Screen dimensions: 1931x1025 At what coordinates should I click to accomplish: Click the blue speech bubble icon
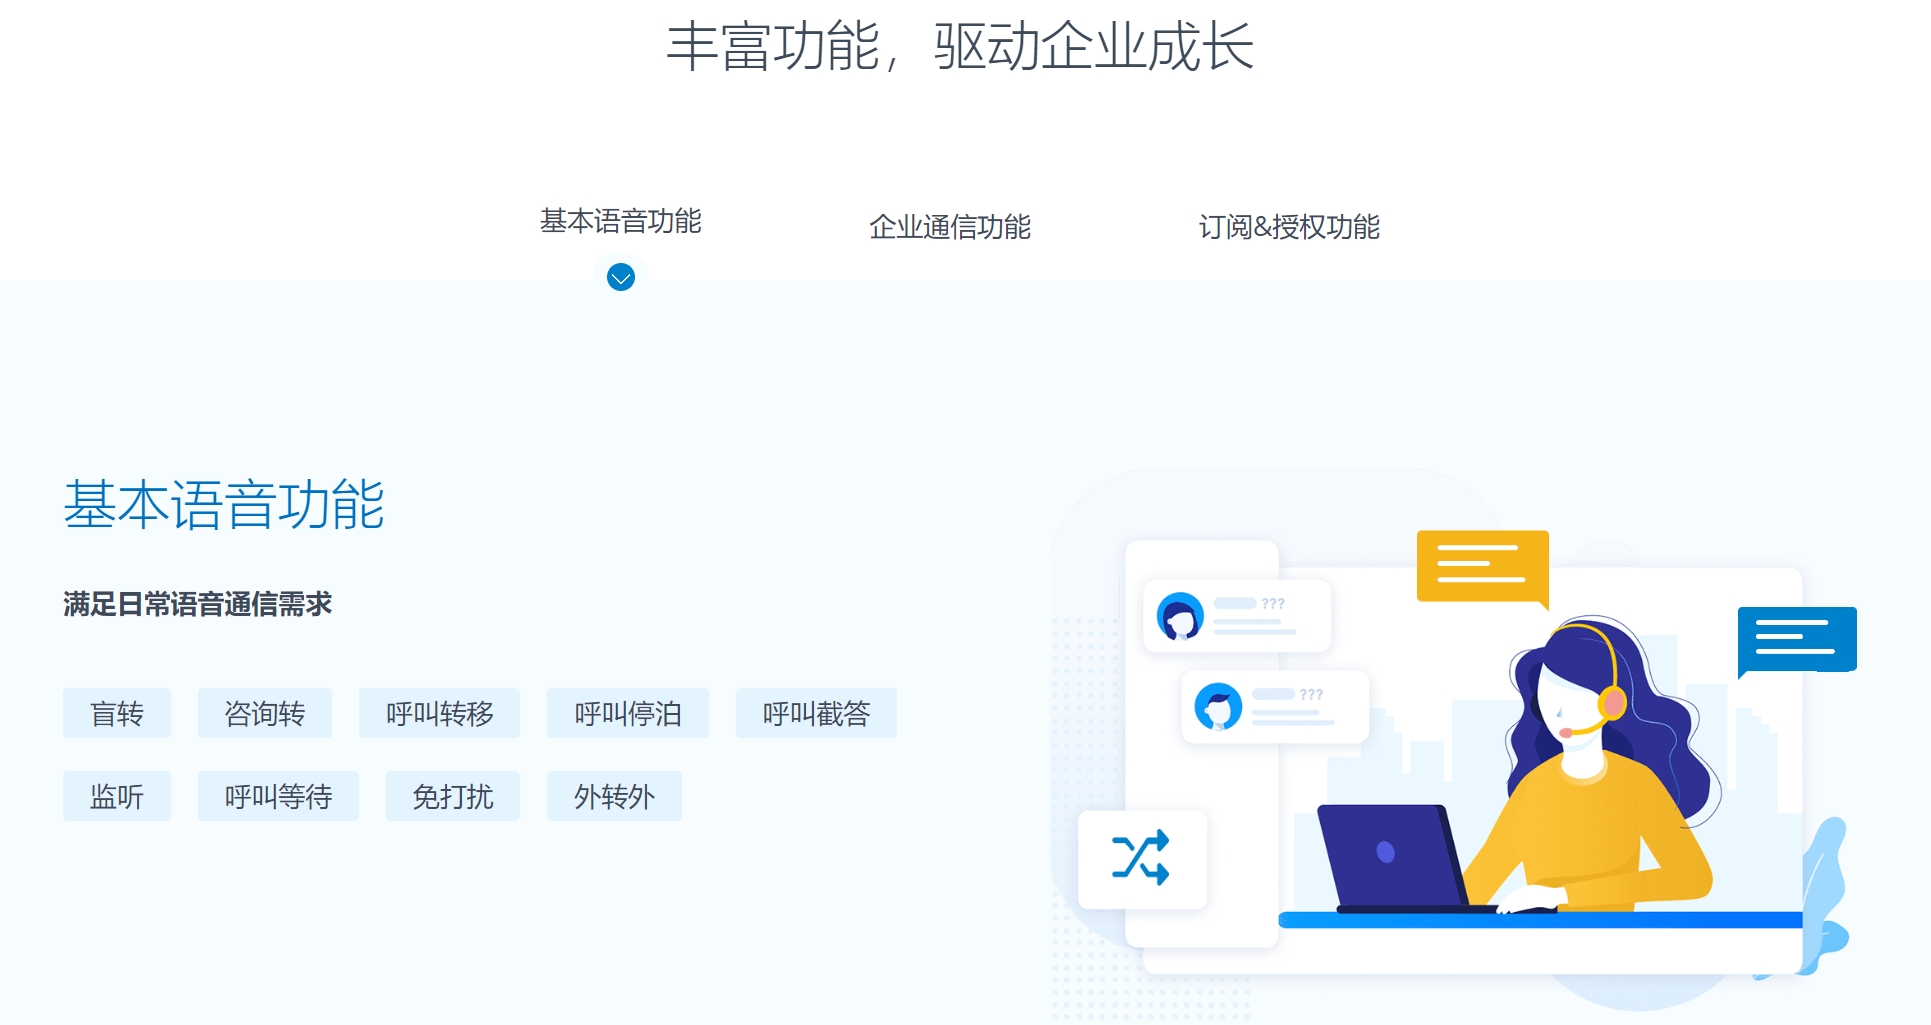(x=1796, y=638)
